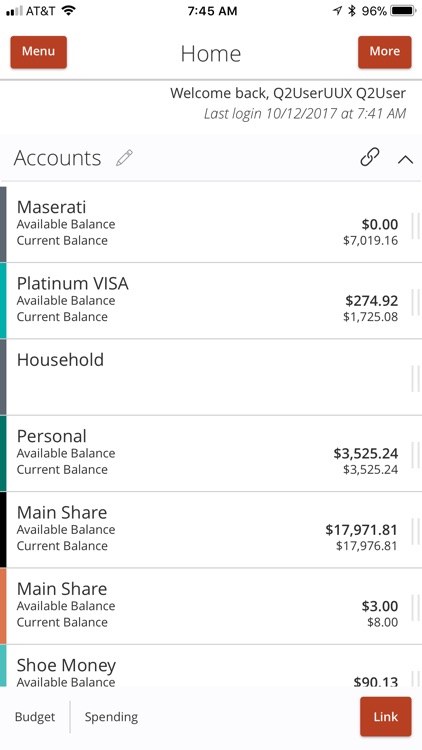Tap orange color bar of Main Share $3.00
Screen dimensions: 422x750
3,606
